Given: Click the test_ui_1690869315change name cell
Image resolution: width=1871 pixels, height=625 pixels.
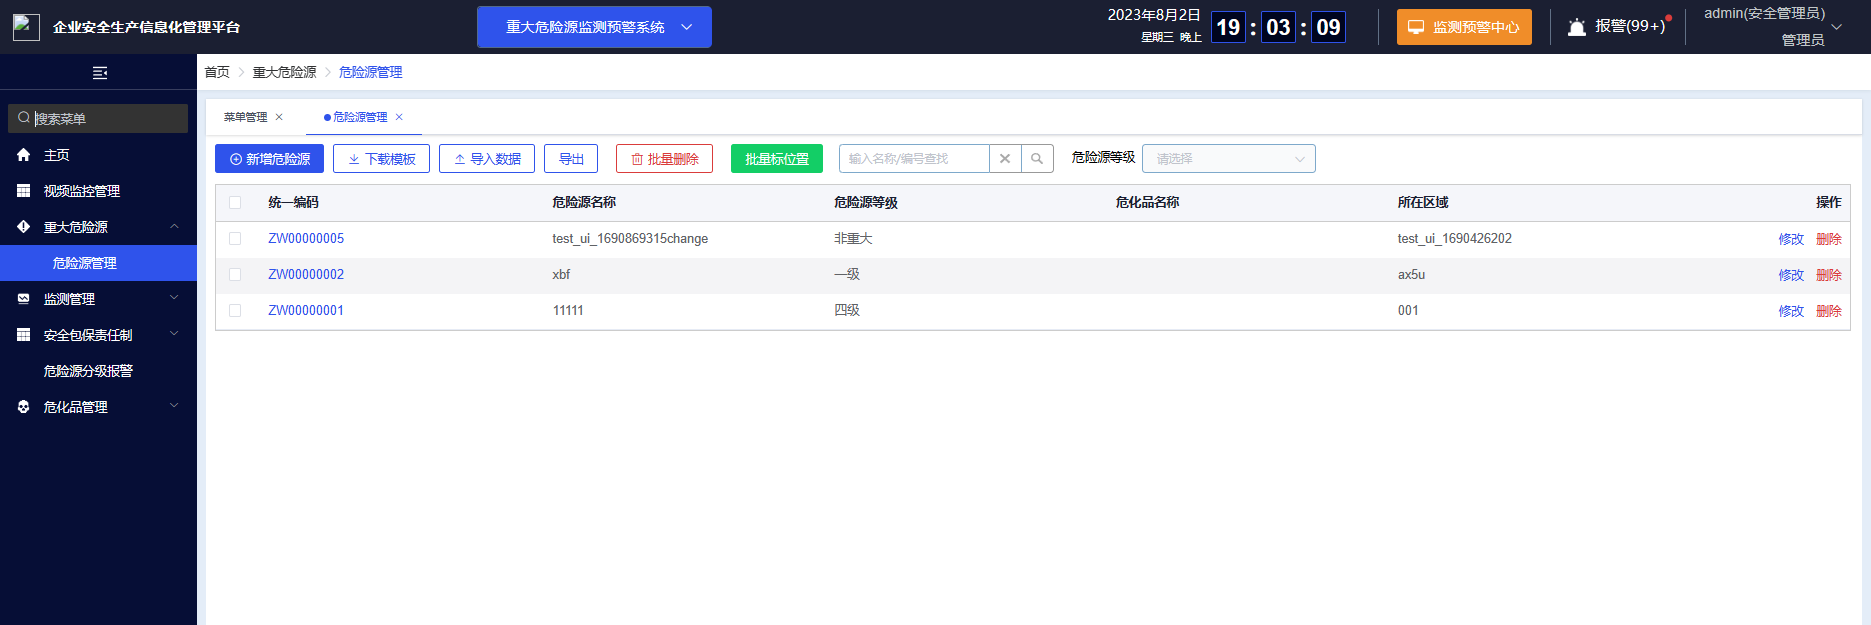Looking at the screenshot, I should pyautogui.click(x=630, y=238).
